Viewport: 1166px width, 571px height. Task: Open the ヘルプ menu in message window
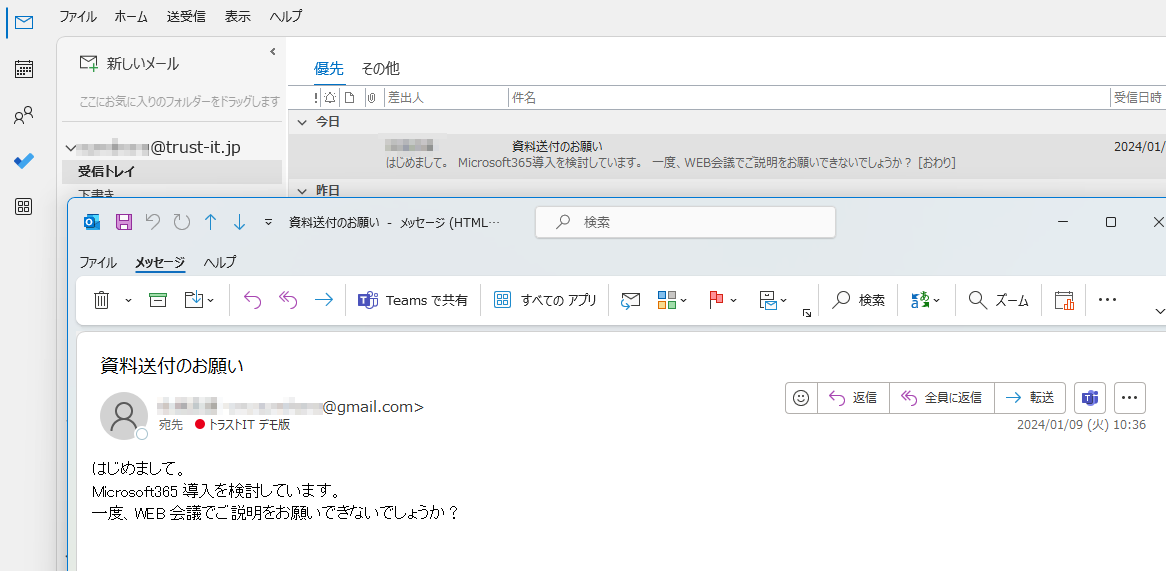220,263
